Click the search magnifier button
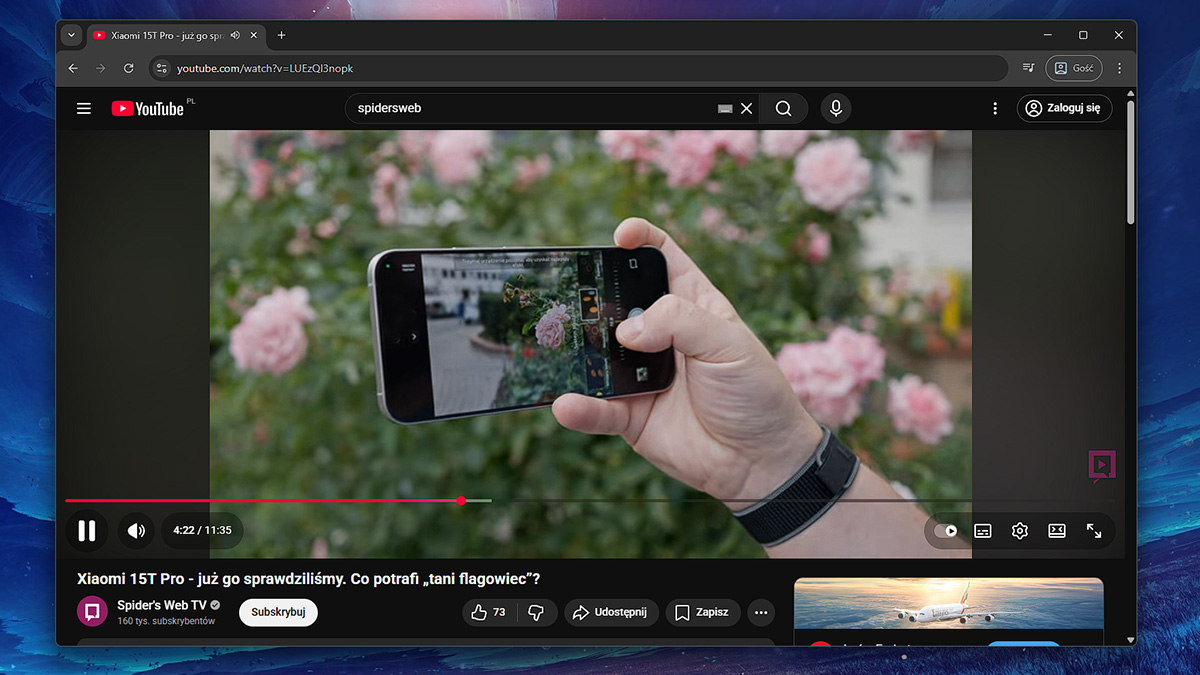Screen dimensions: 1200x675 pyautogui.click(x=784, y=109)
